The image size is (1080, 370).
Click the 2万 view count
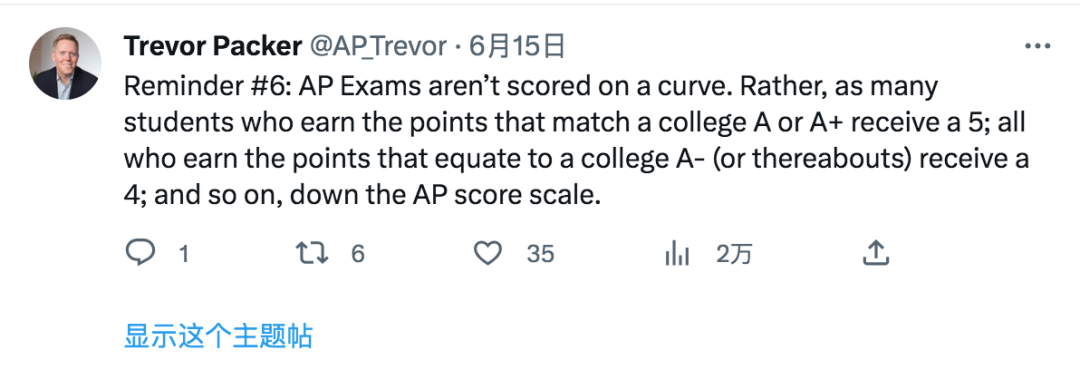(x=734, y=254)
